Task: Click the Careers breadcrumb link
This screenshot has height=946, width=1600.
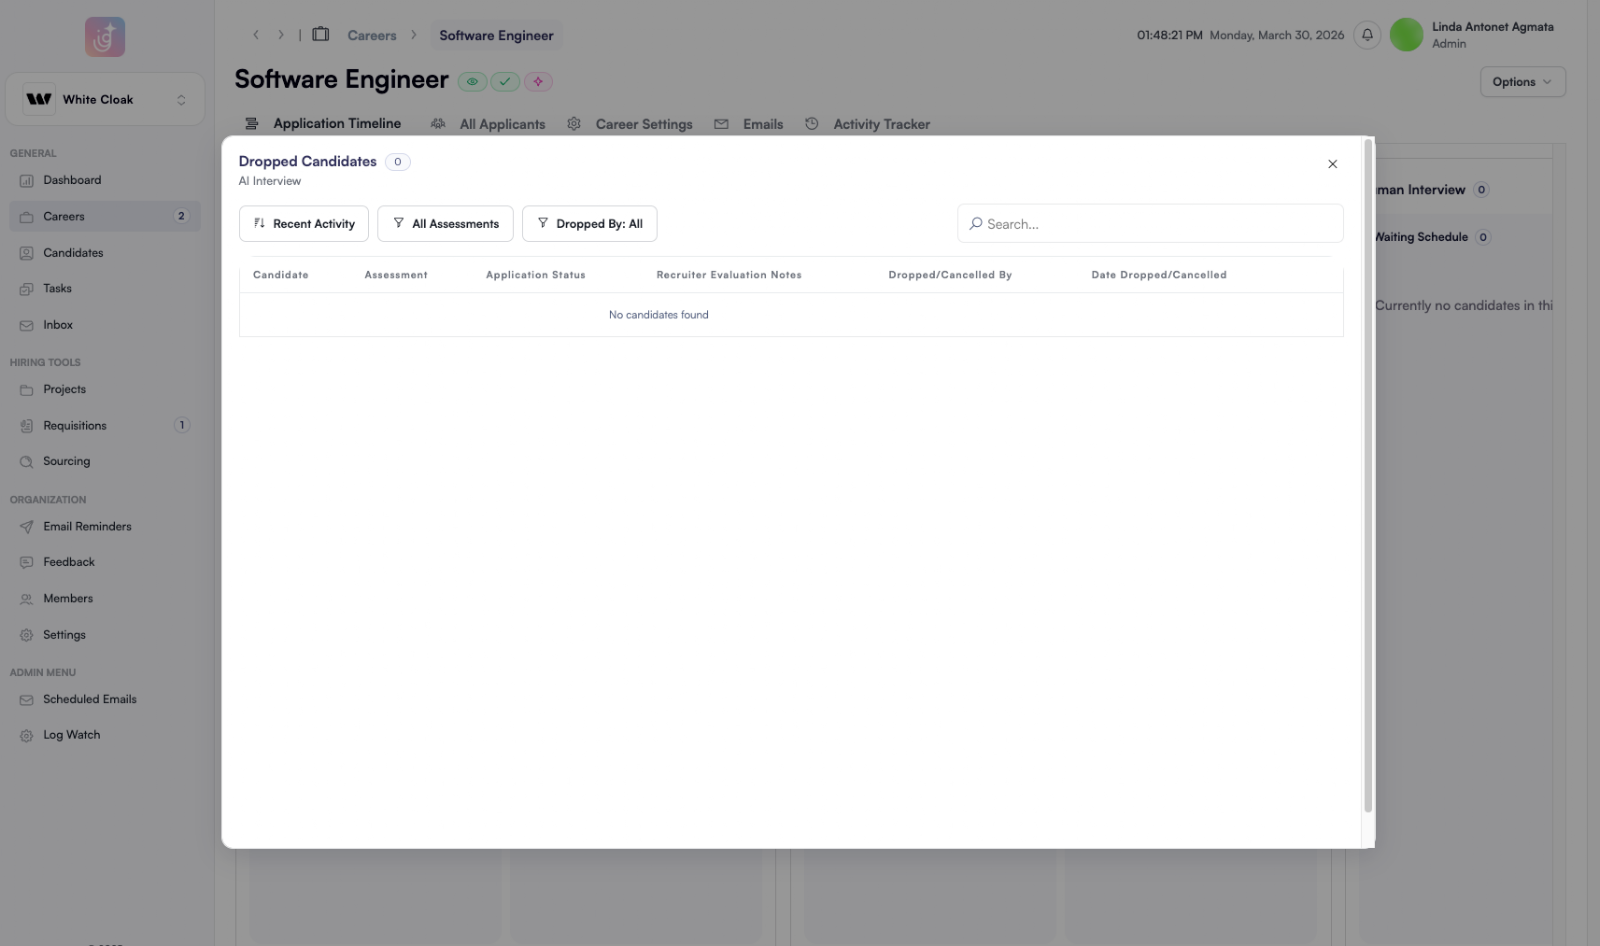Action: click(372, 36)
